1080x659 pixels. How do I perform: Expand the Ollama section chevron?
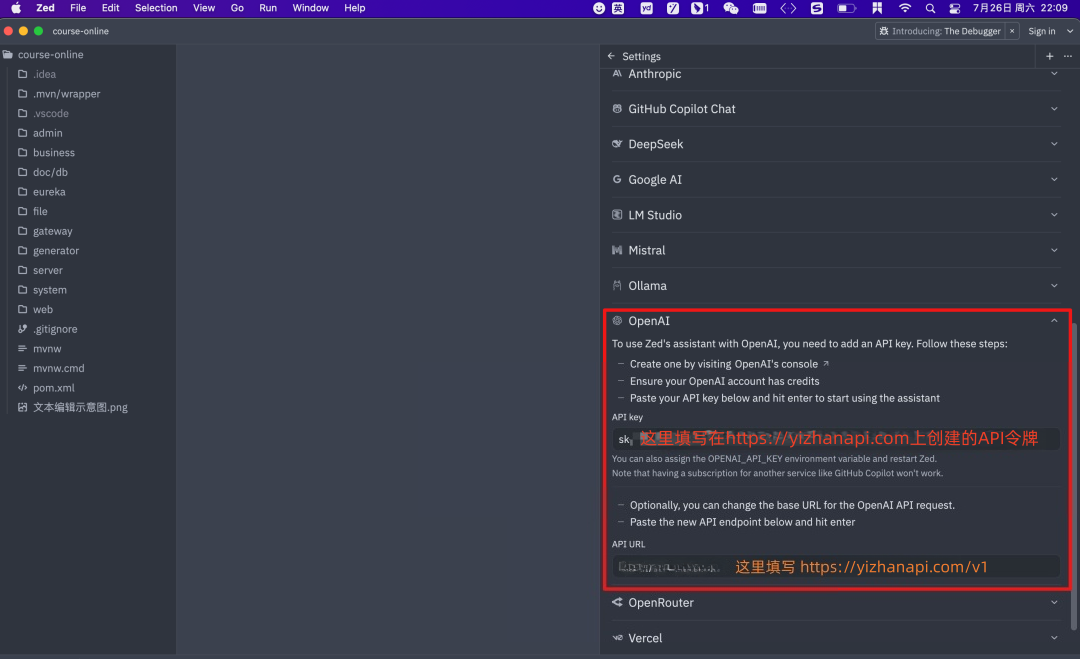click(1054, 285)
